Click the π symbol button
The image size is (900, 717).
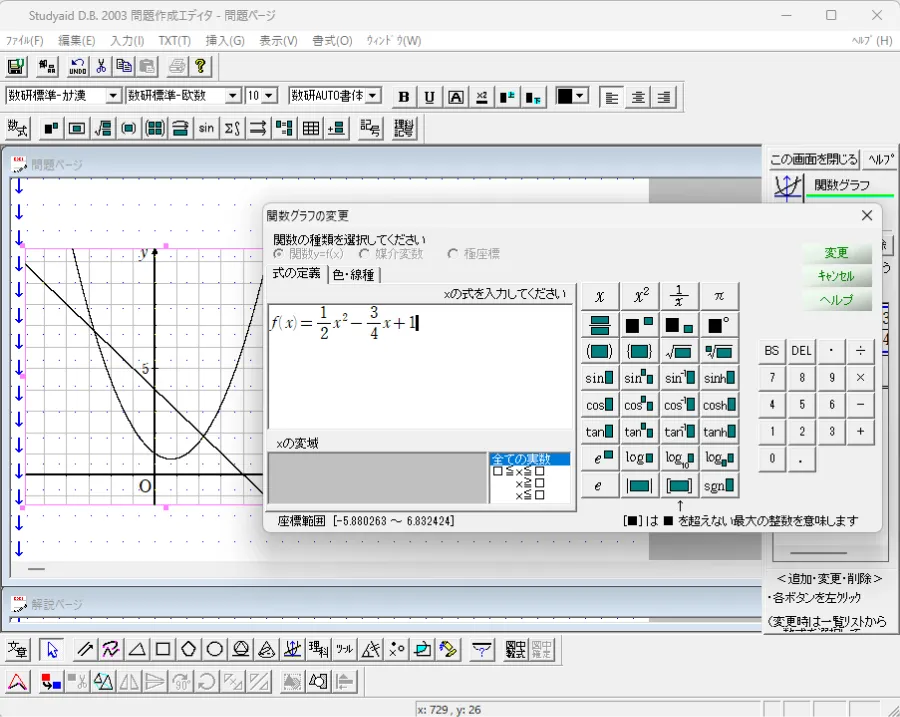tap(719, 297)
